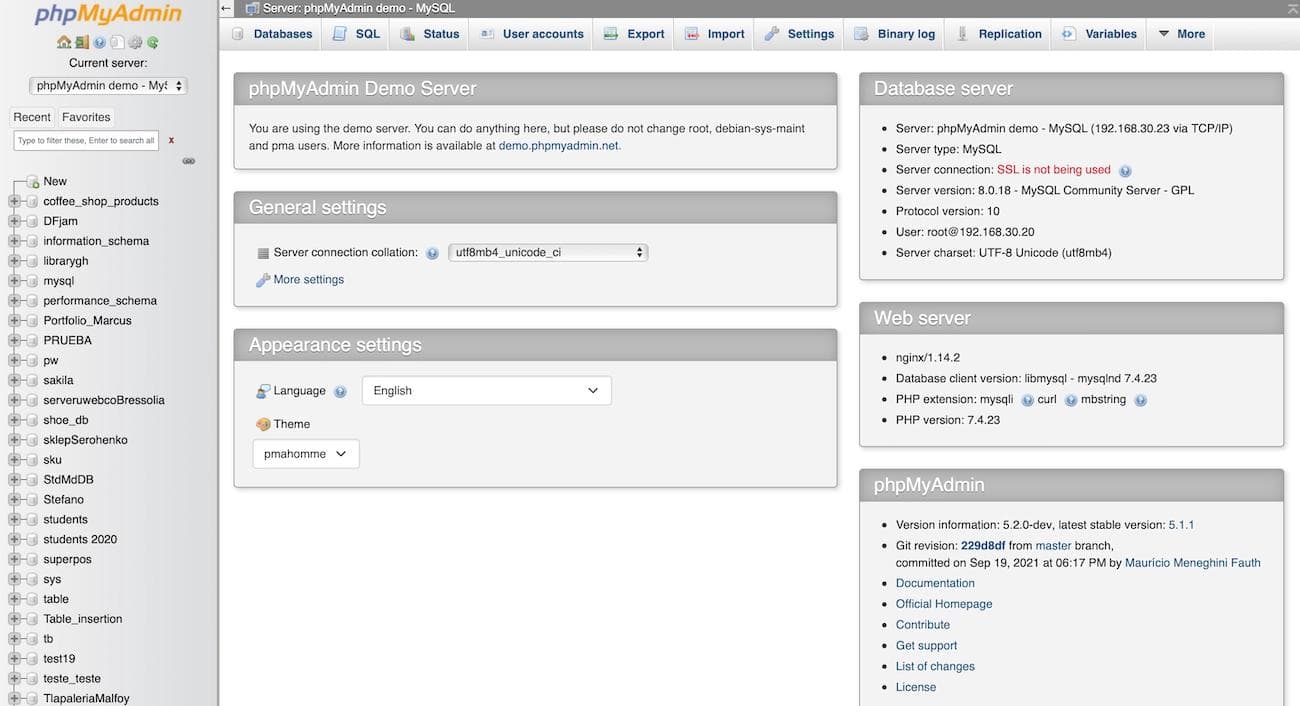Open the Server connection collation dropdown
The height and width of the screenshot is (706, 1300).
tap(548, 252)
